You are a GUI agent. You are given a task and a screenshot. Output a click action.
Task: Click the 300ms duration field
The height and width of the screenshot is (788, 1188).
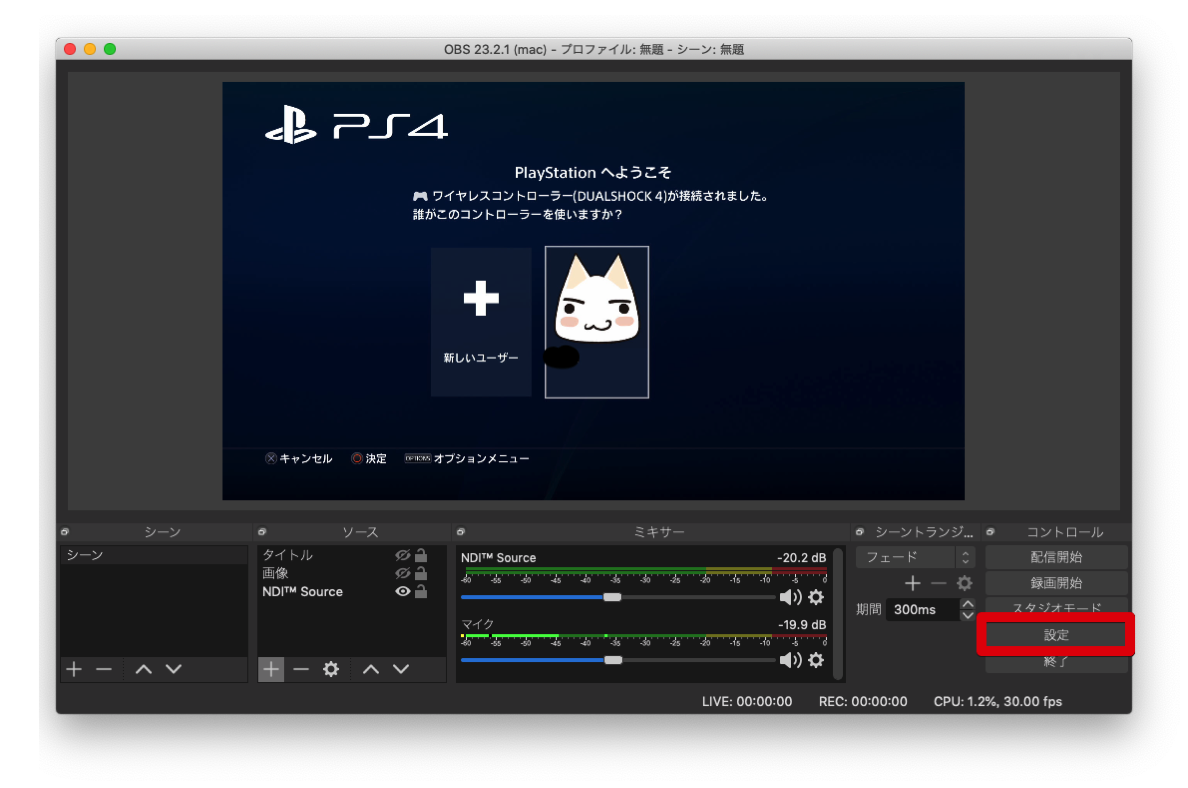923,609
